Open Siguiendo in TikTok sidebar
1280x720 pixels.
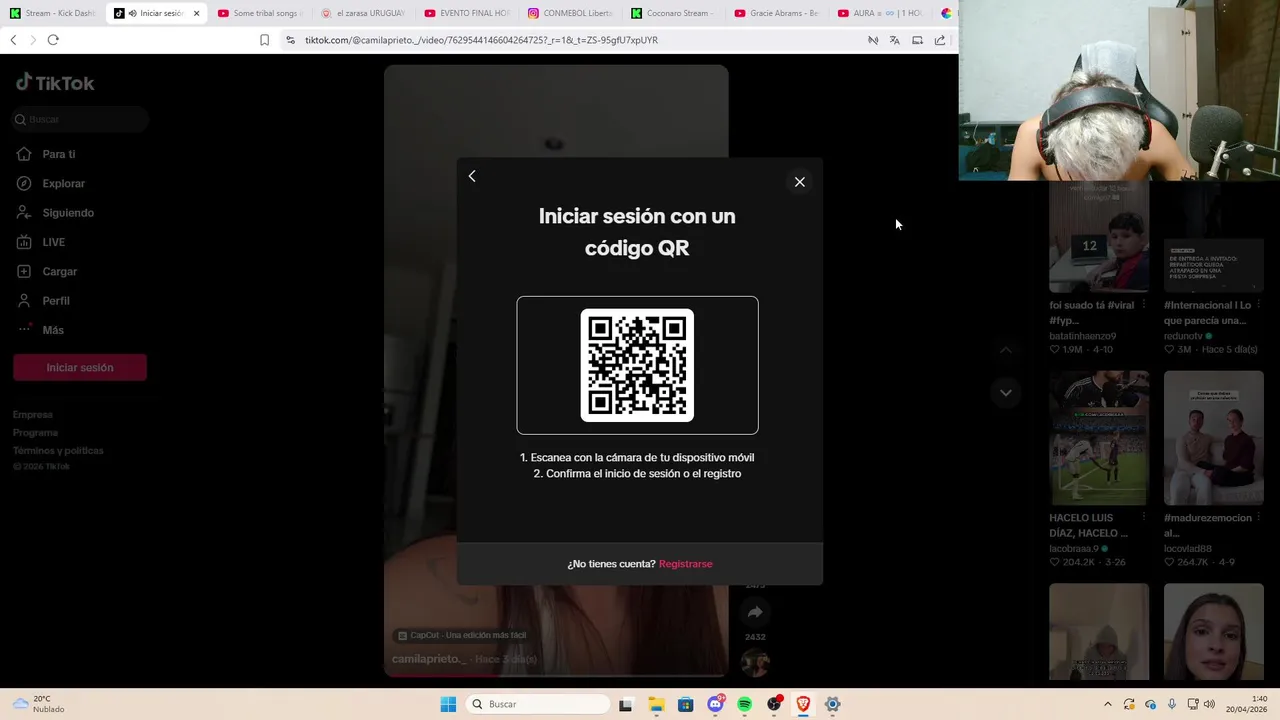(x=67, y=213)
